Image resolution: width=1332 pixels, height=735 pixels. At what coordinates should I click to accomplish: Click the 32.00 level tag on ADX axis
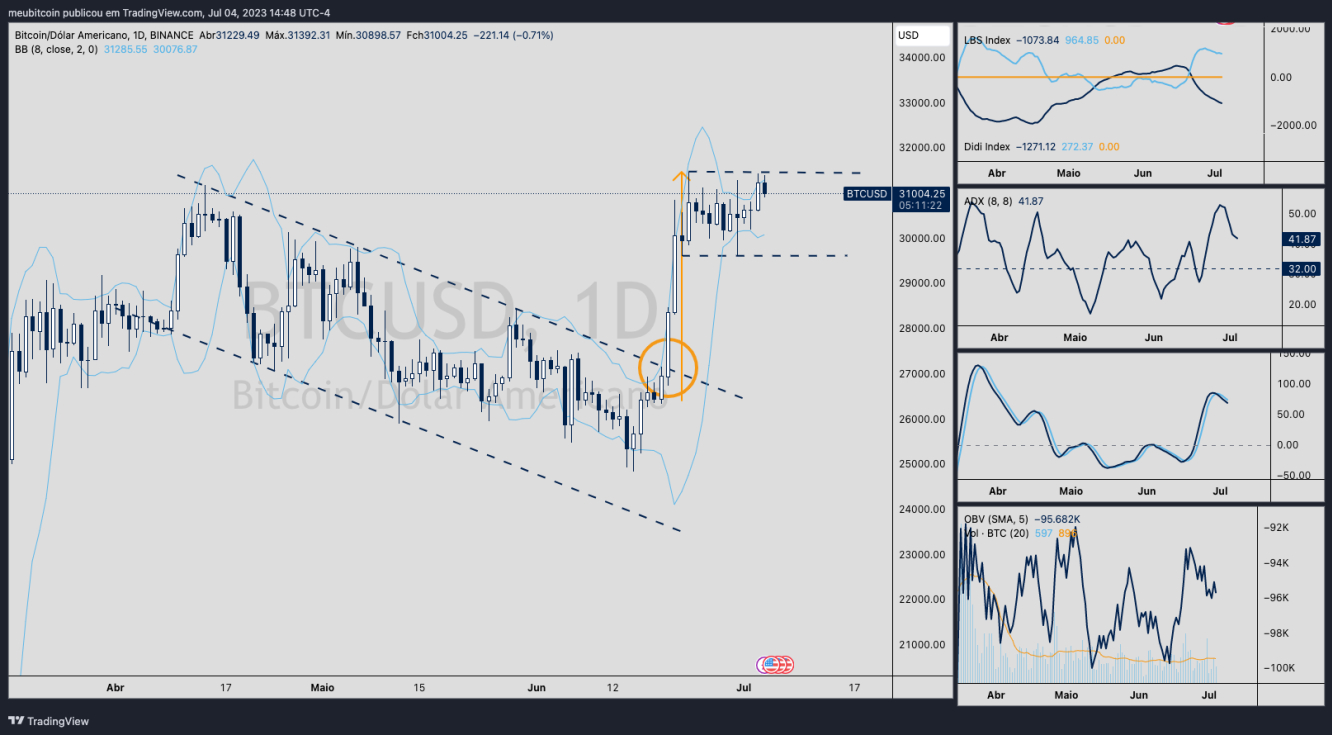pyautogui.click(x=1302, y=268)
